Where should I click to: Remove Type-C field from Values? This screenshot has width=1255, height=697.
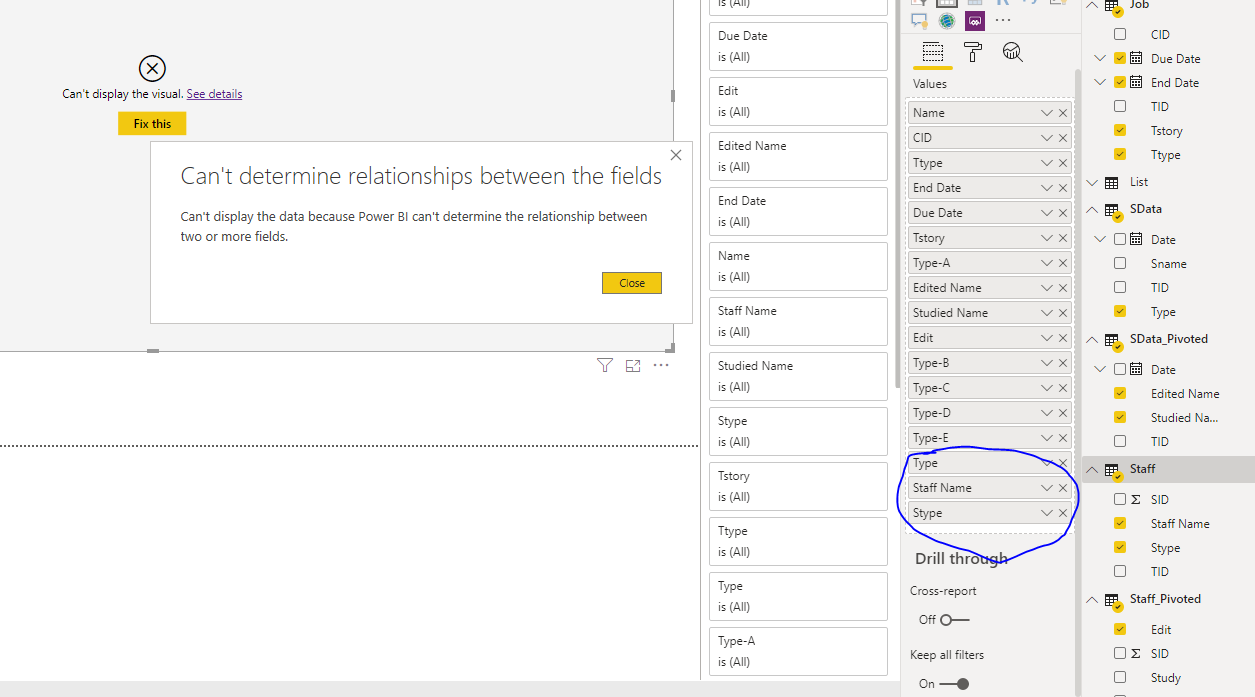pyautogui.click(x=1063, y=388)
